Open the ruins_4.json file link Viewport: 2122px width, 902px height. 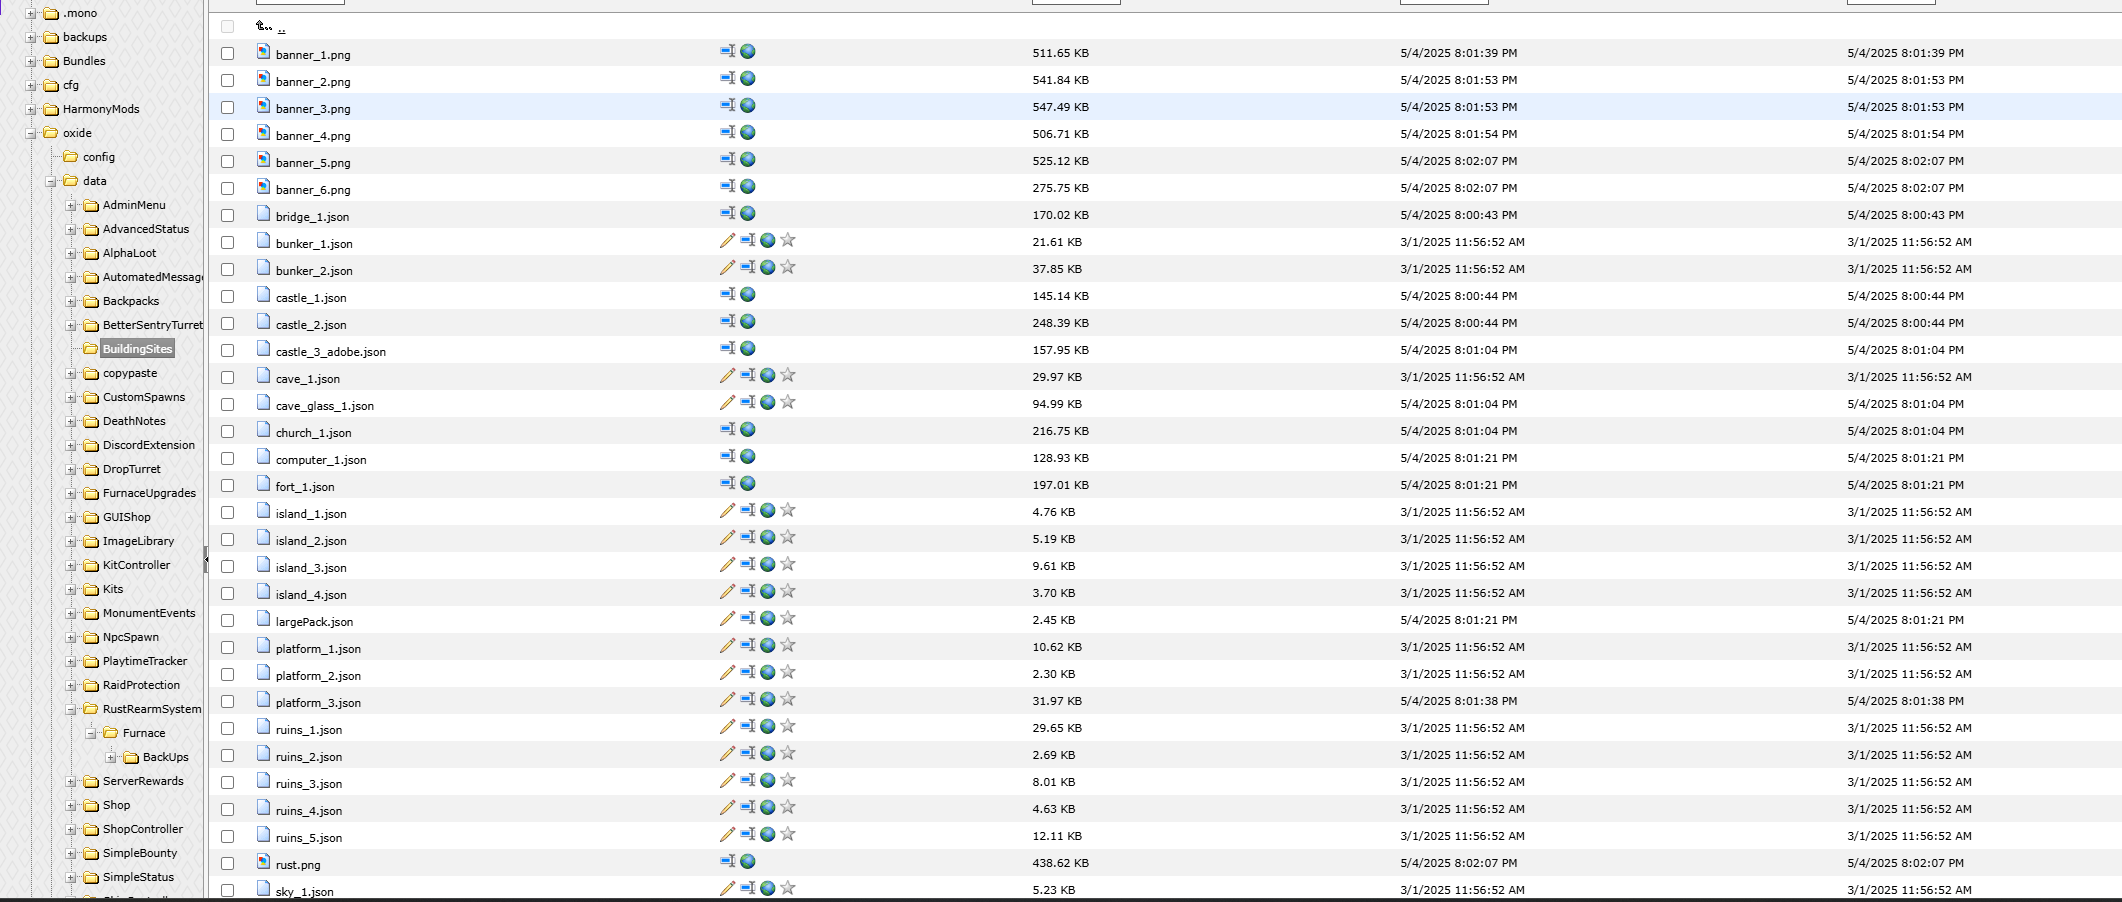pyautogui.click(x=309, y=810)
